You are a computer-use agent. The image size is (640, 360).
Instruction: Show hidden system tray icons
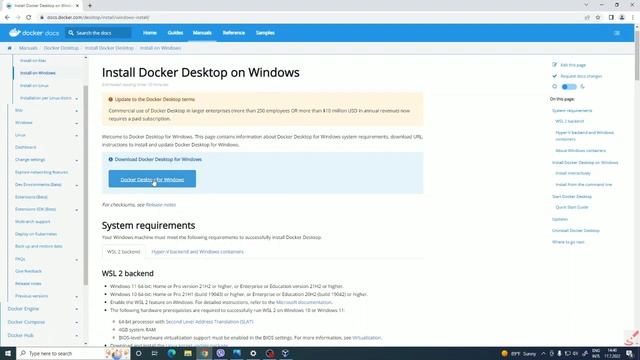[543, 353]
